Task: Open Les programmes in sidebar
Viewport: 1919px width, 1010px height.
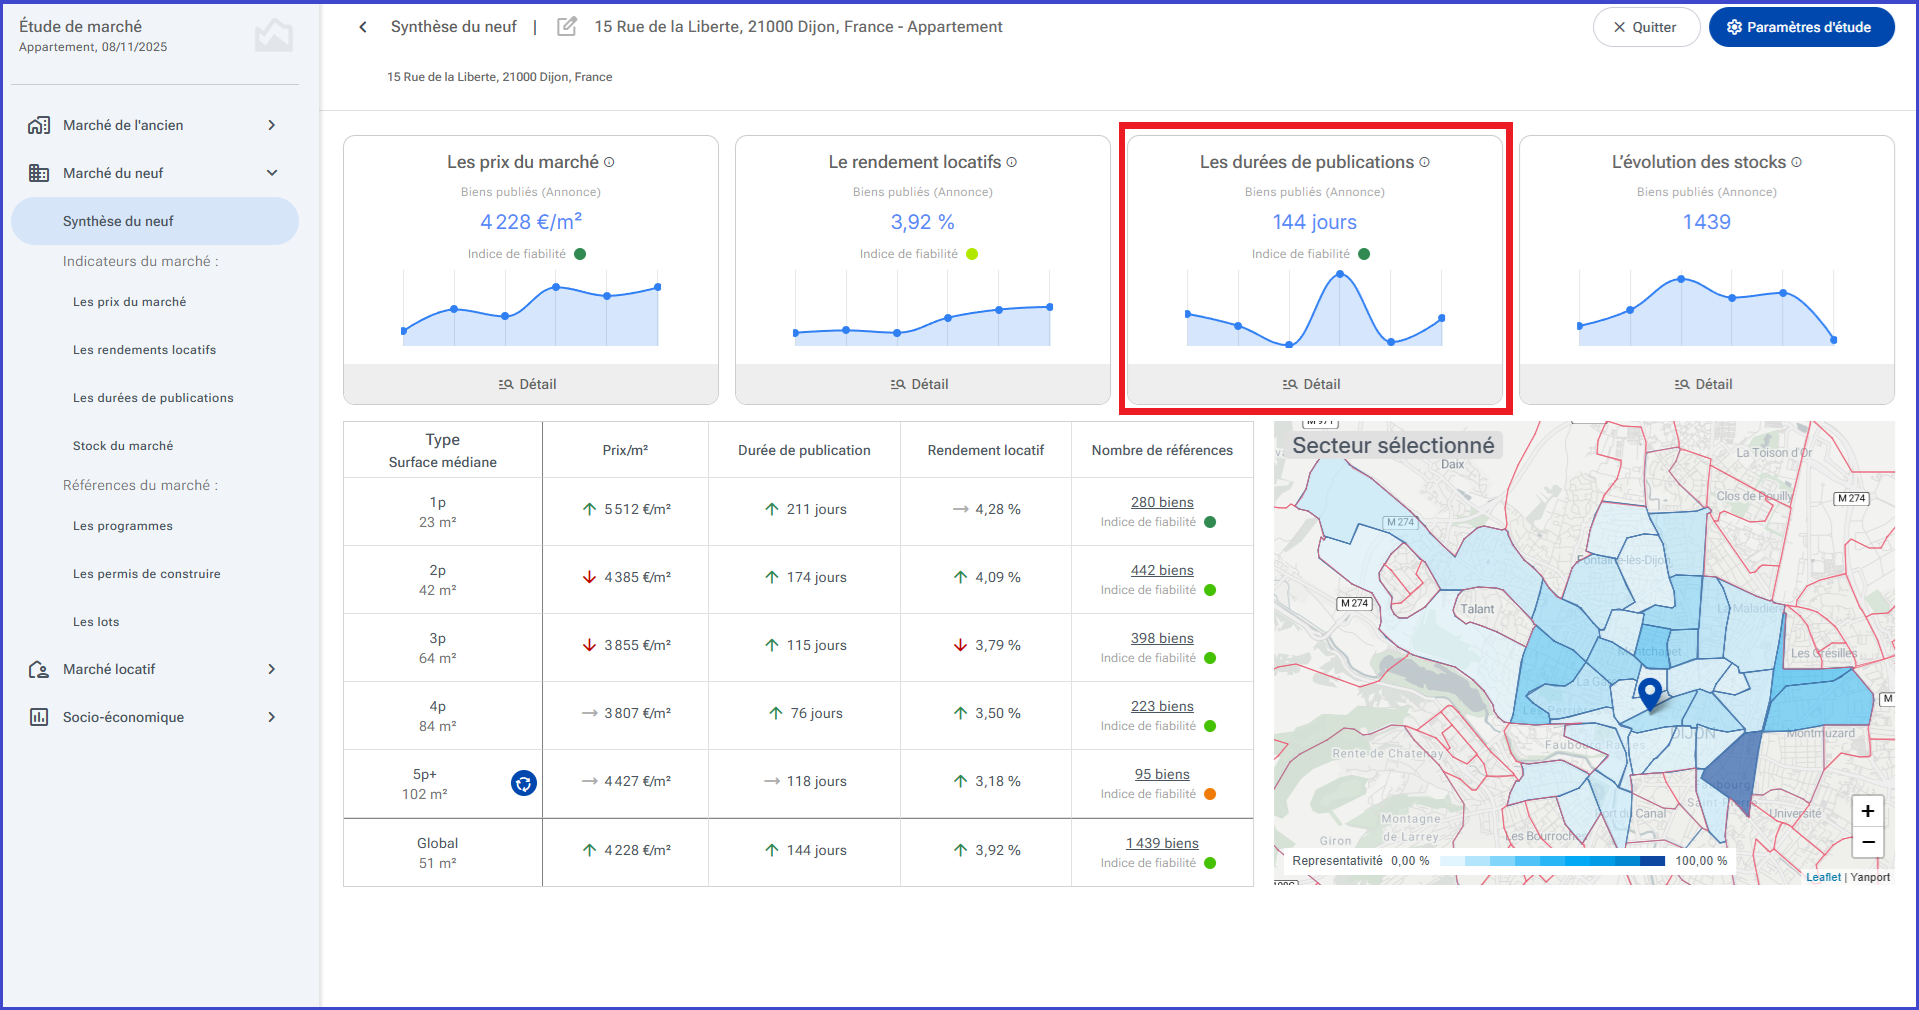Action: pyautogui.click(x=123, y=526)
